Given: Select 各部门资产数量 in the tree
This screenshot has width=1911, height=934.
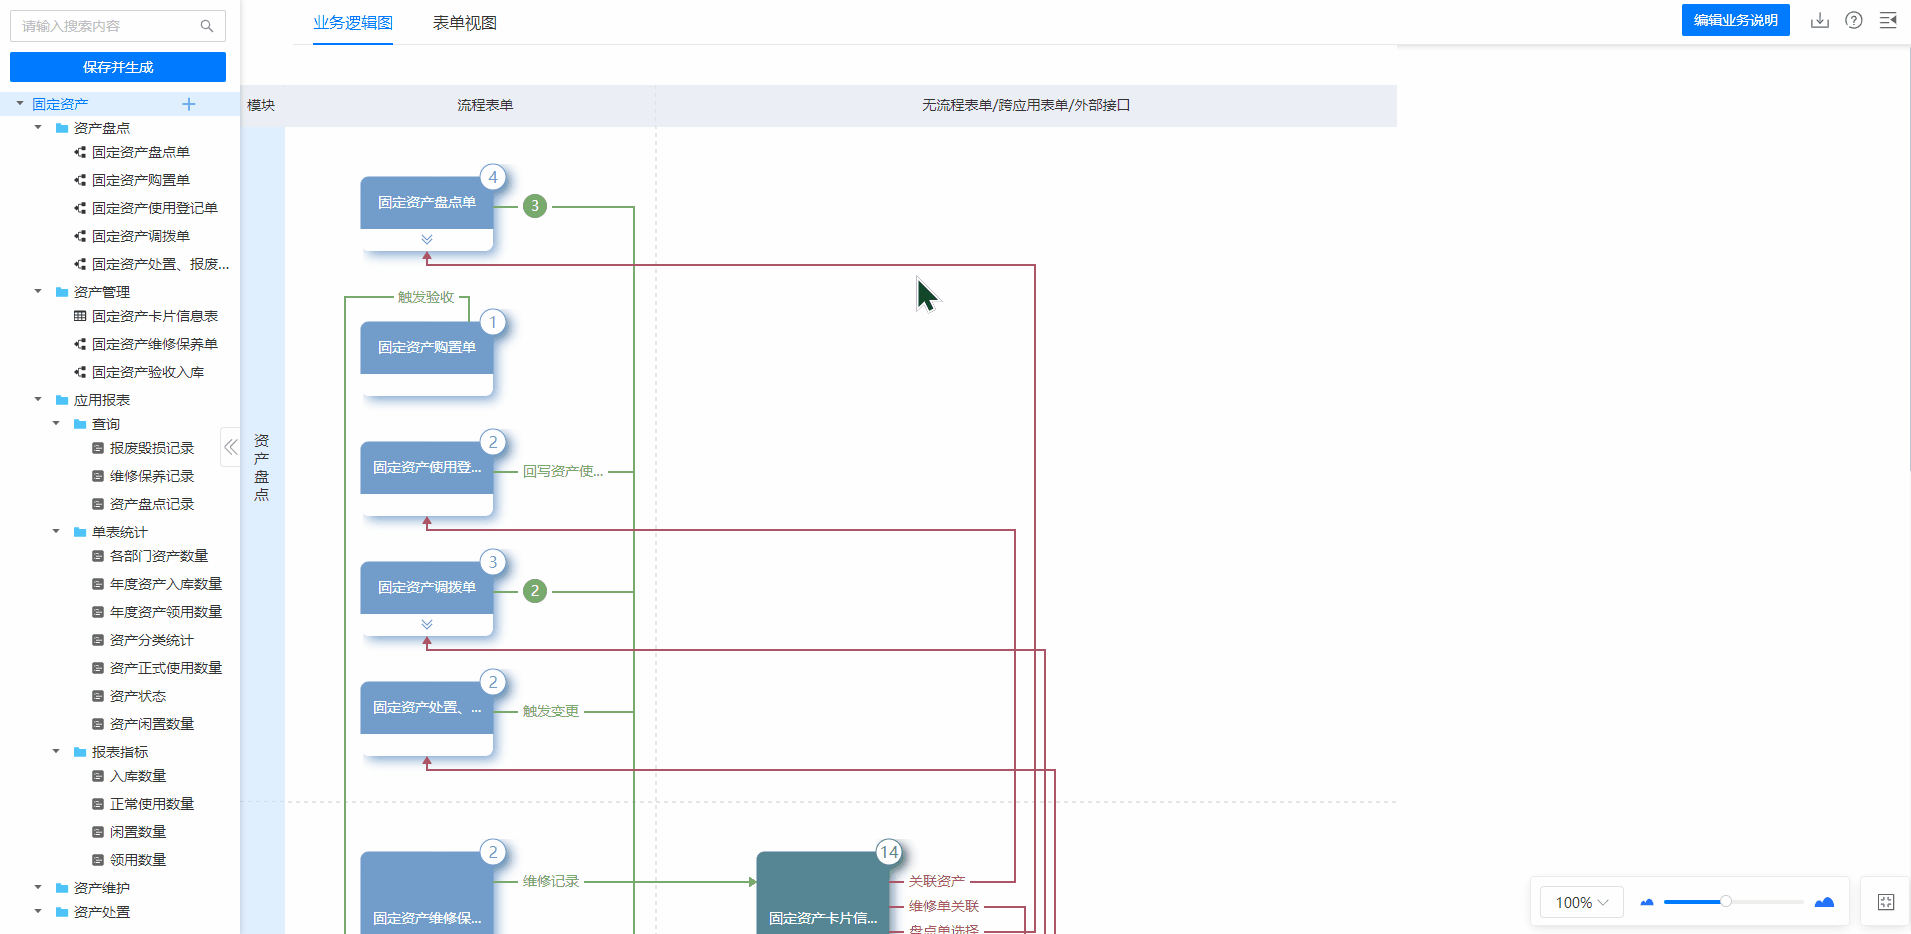Looking at the screenshot, I should coord(159,556).
